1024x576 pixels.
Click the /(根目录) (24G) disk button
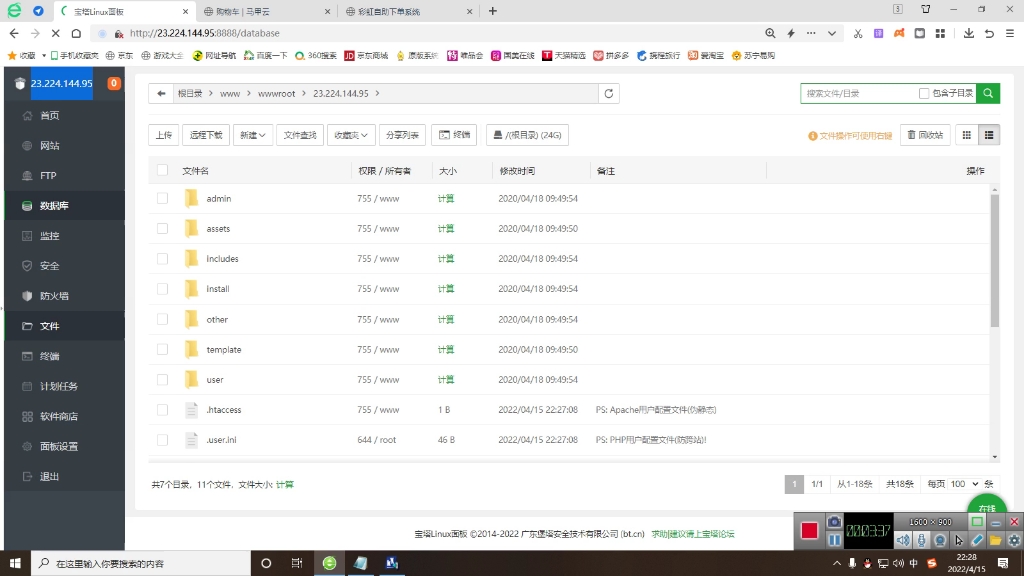527,135
